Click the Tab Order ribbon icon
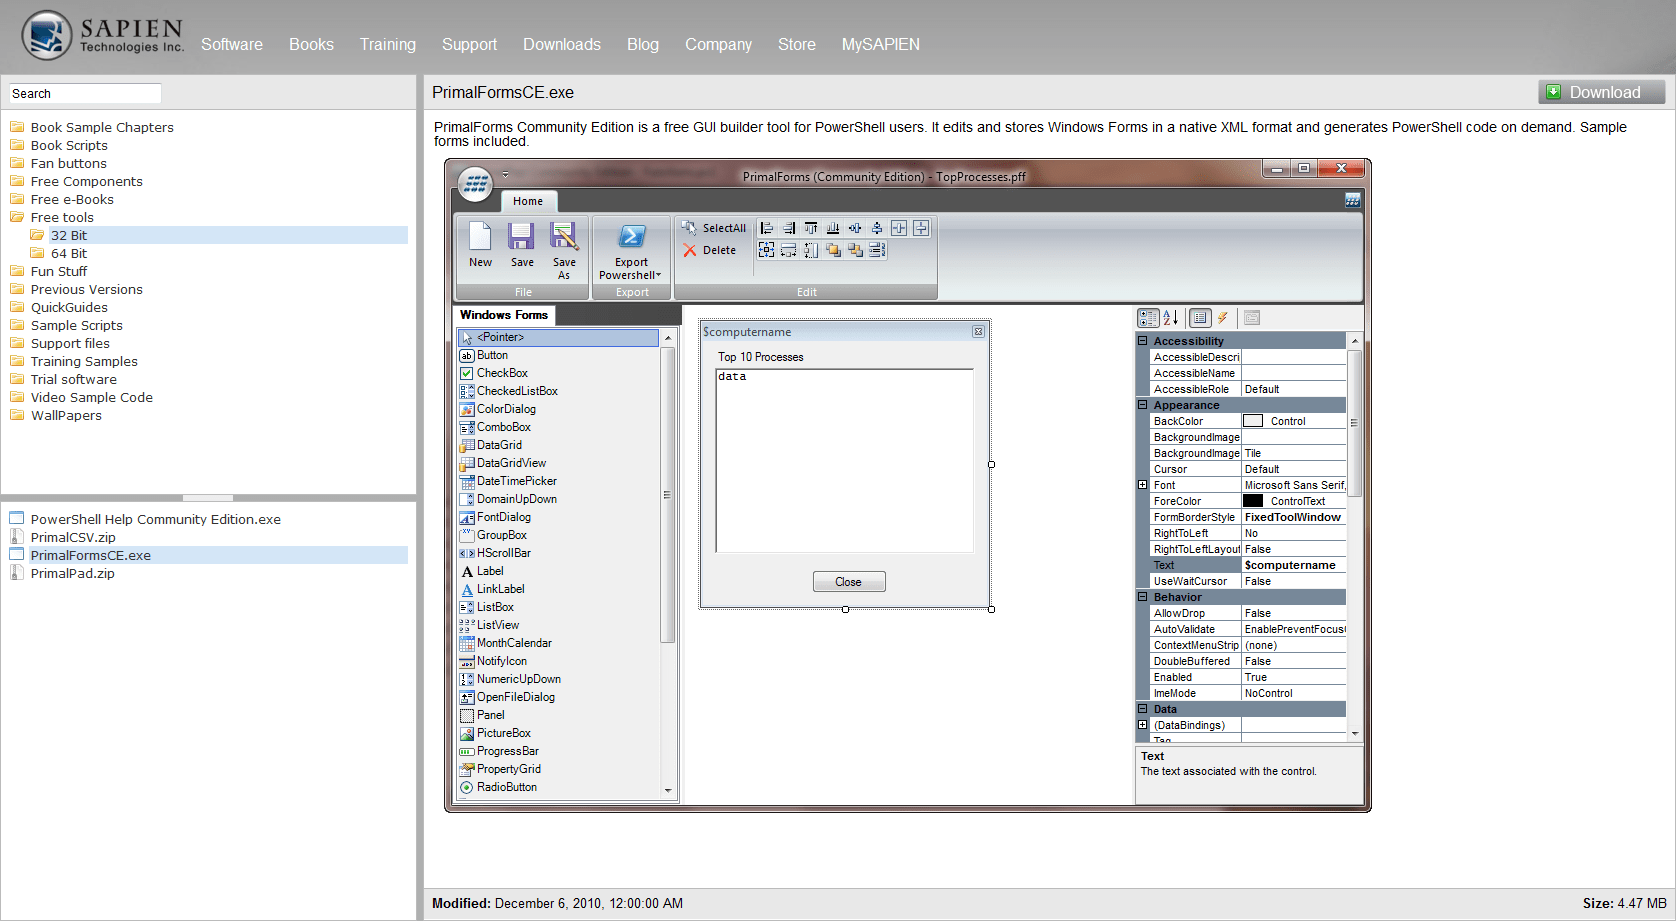 [x=877, y=250]
